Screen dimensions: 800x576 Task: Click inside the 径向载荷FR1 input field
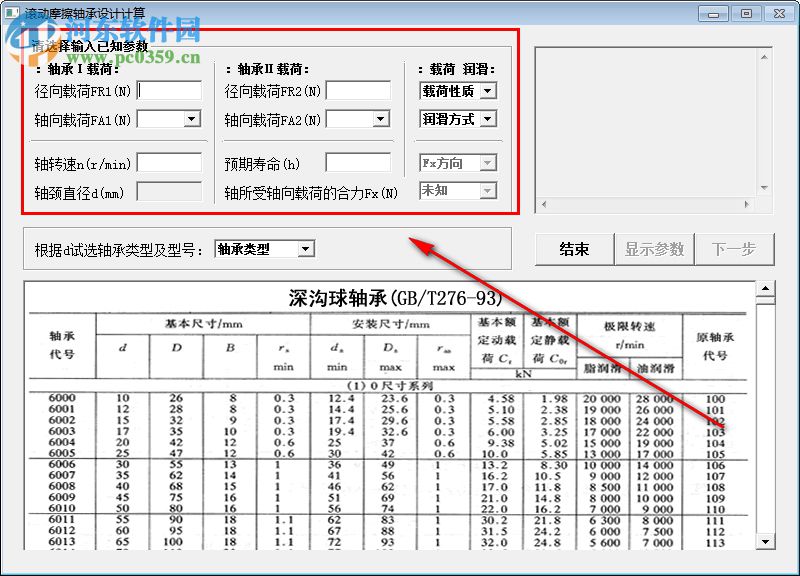(x=168, y=91)
